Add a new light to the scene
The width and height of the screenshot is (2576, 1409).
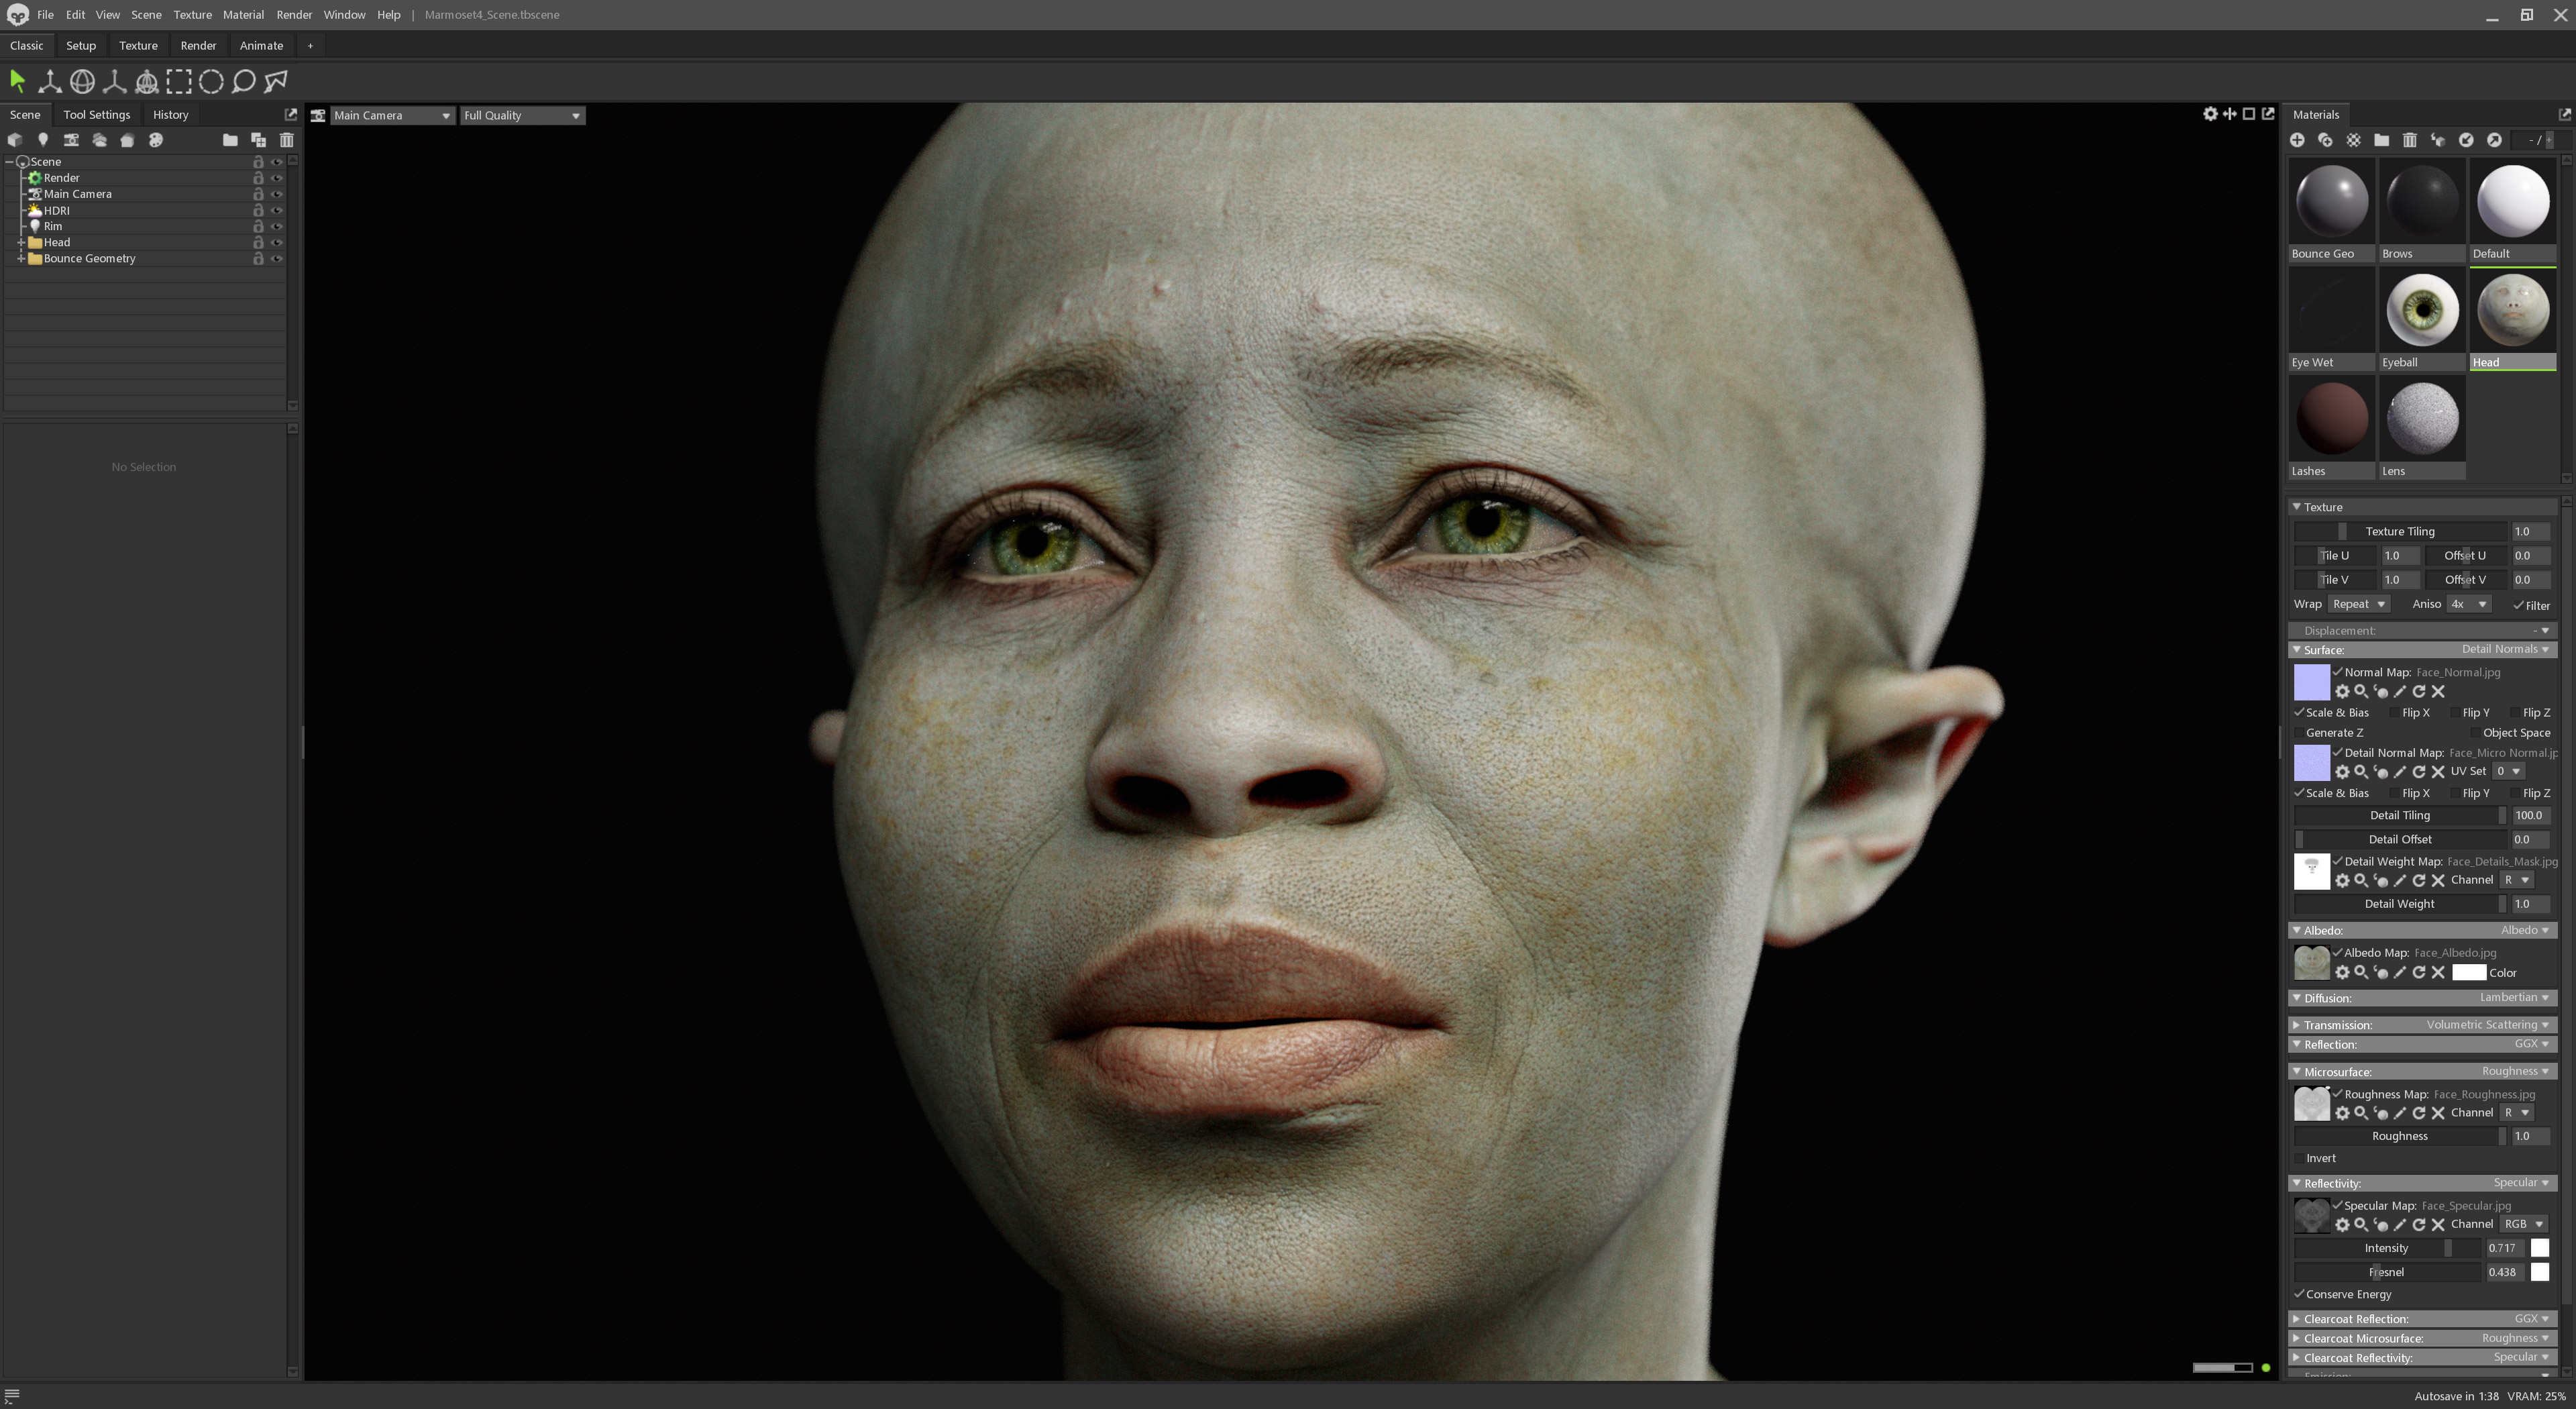pyautogui.click(x=43, y=140)
